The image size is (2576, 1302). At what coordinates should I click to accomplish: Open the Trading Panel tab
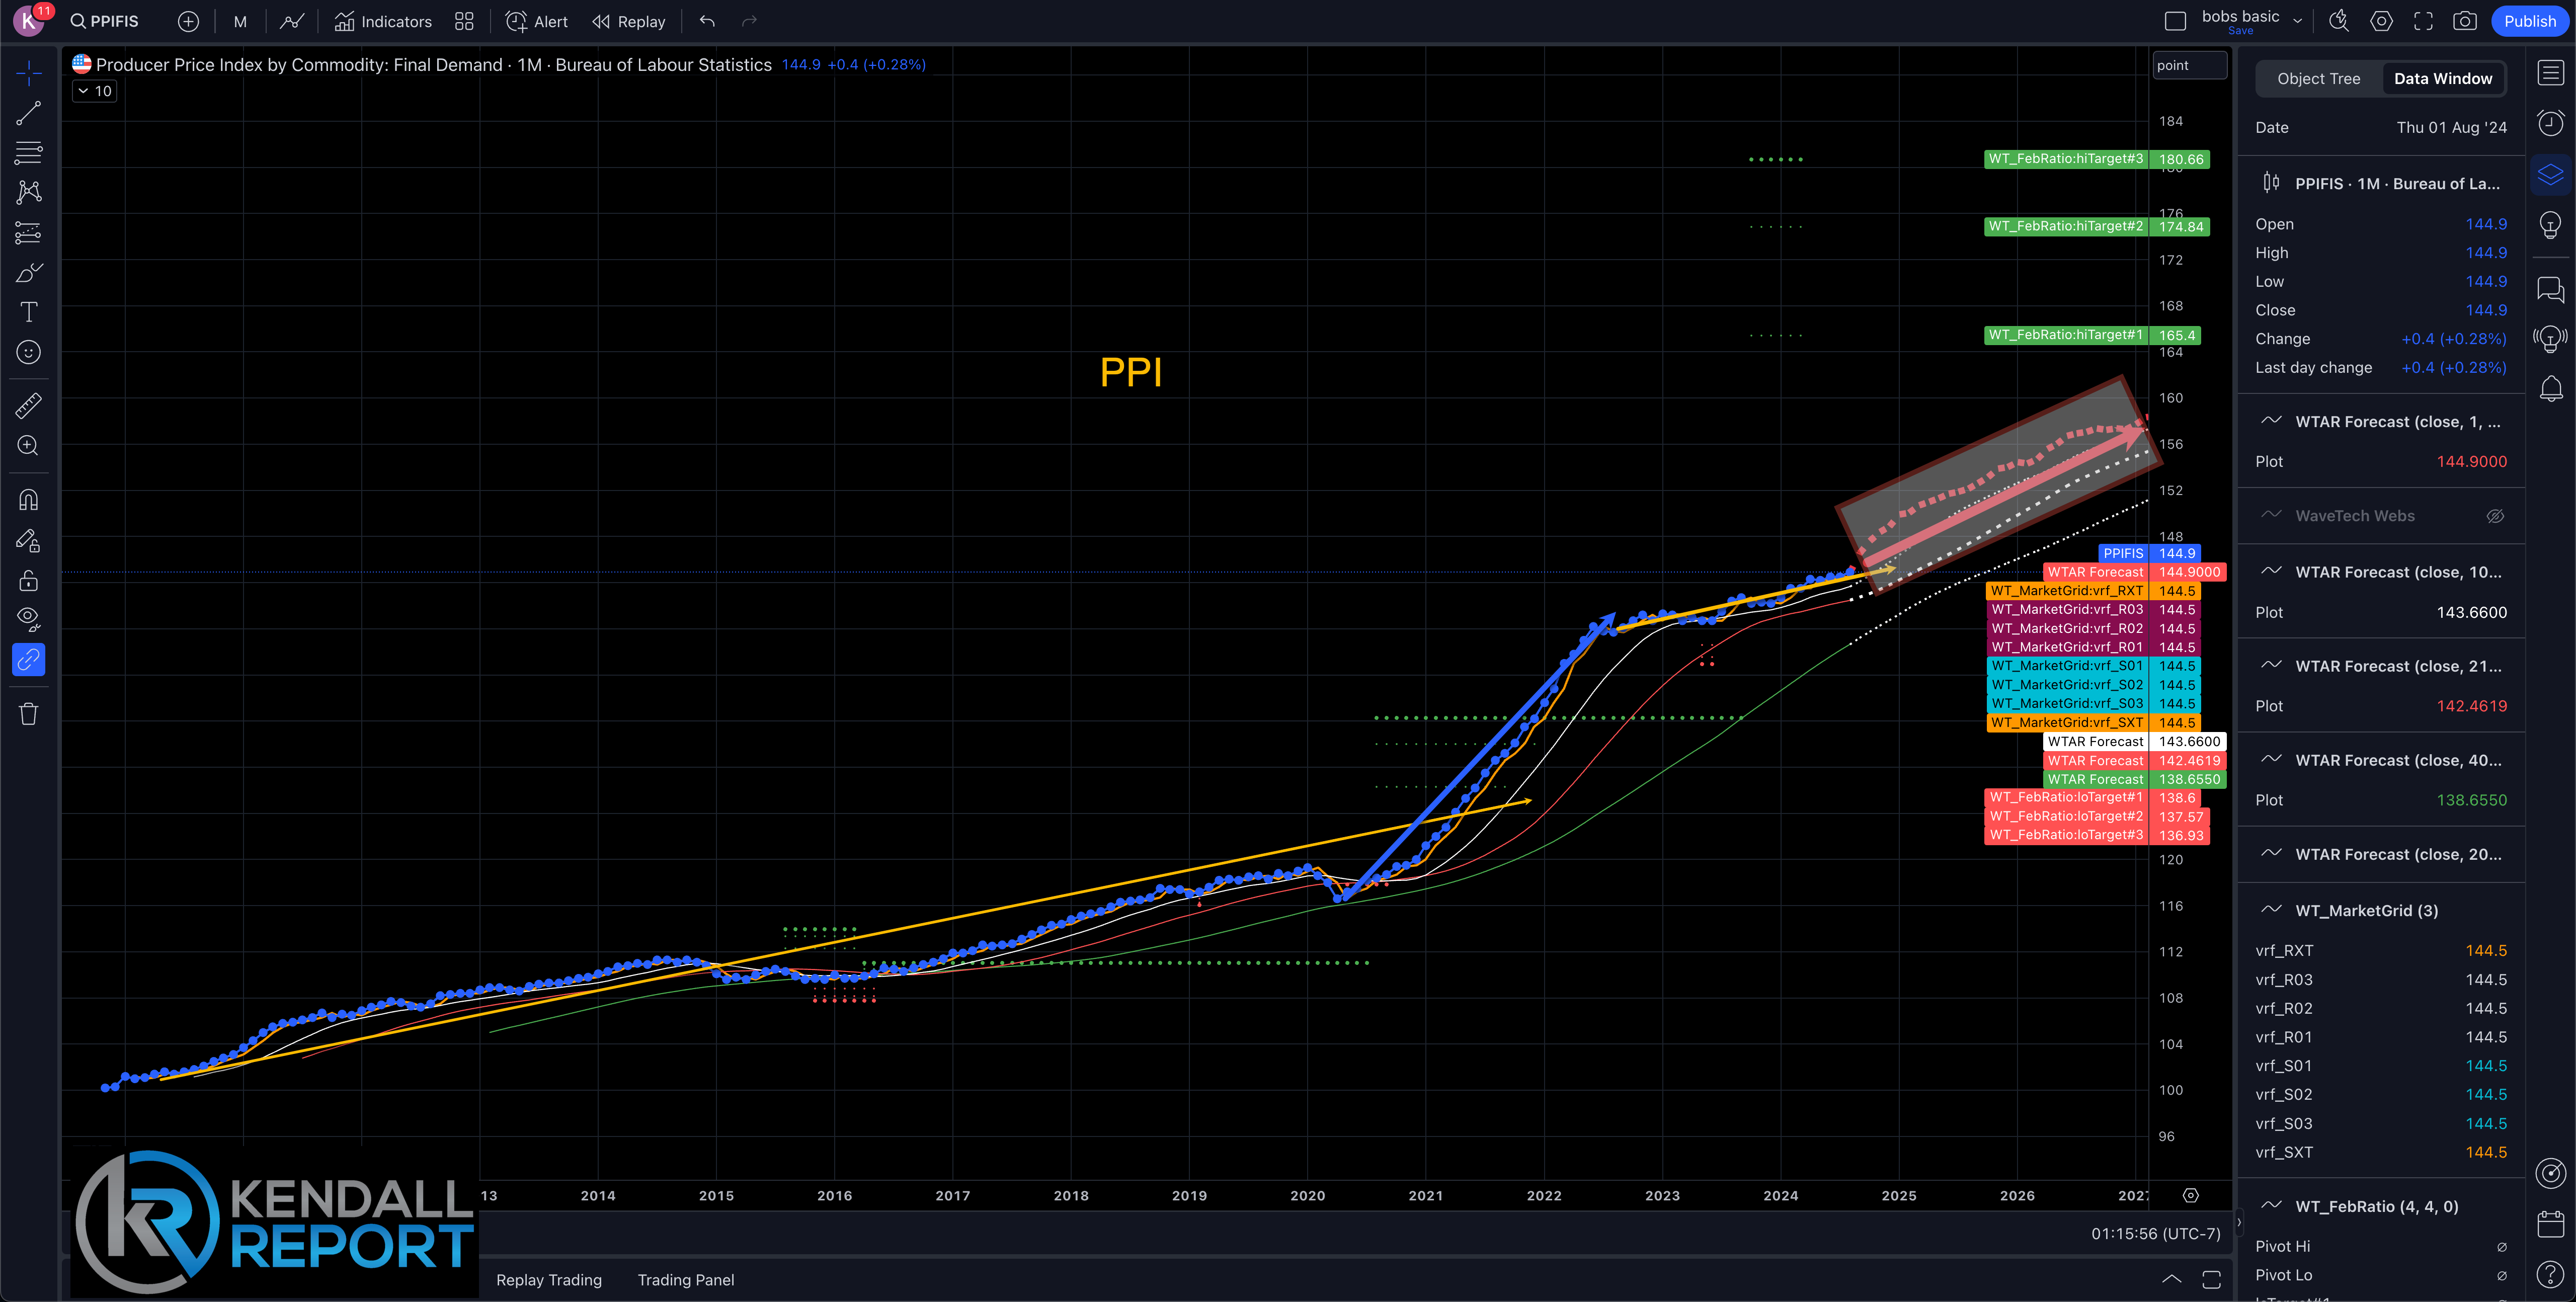[x=685, y=1280]
